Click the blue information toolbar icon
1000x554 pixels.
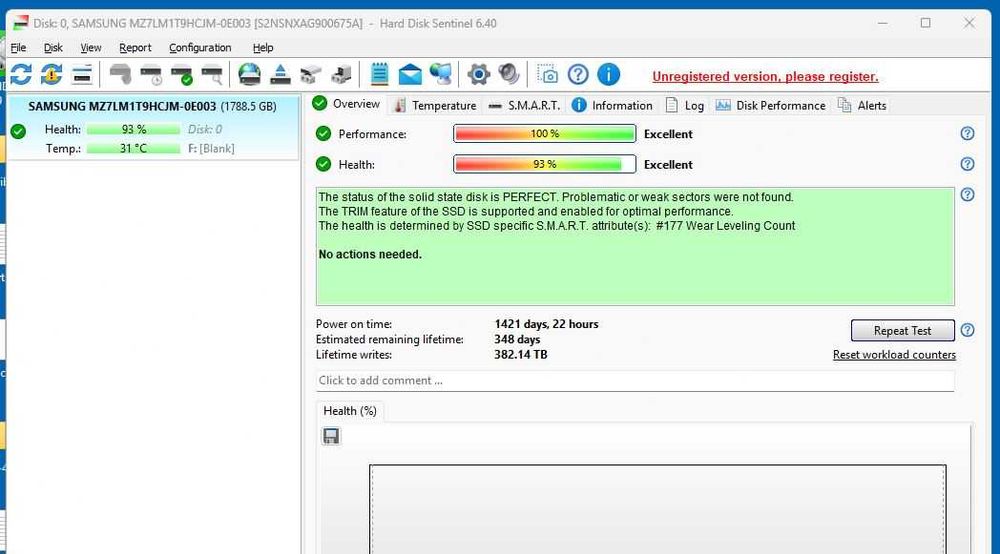click(608, 75)
